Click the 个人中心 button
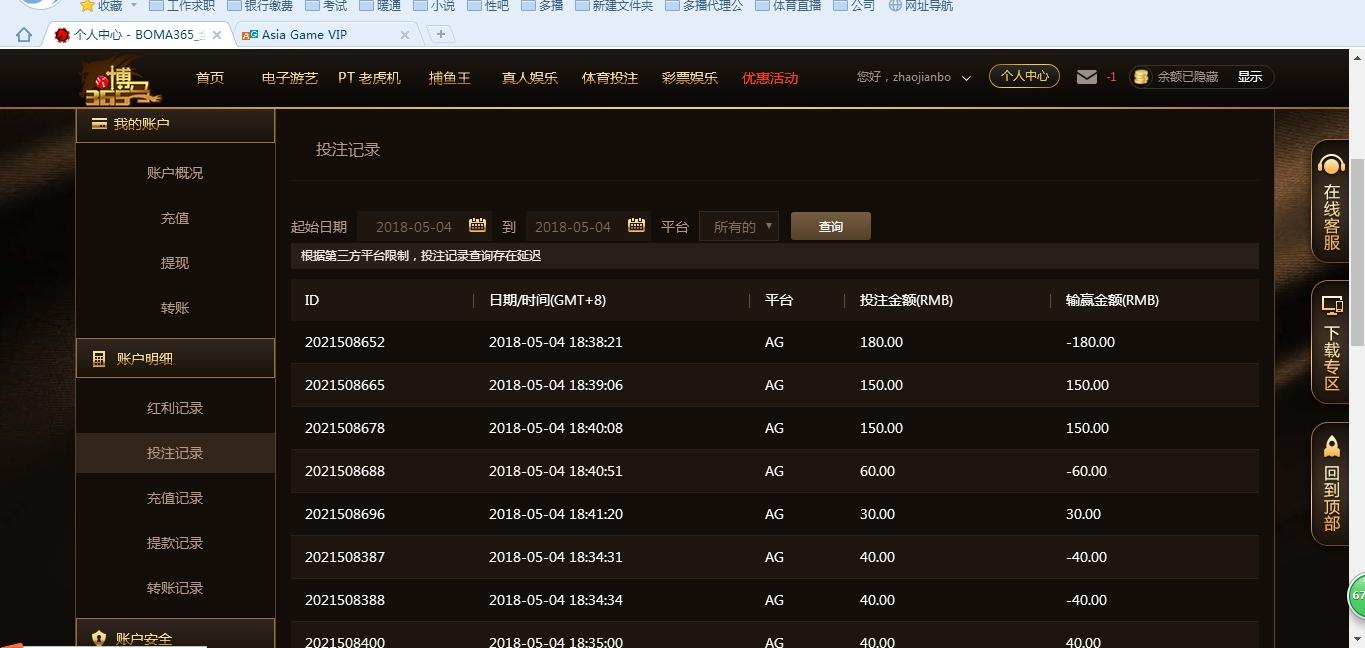This screenshot has height=648, width=1365. (1024, 76)
